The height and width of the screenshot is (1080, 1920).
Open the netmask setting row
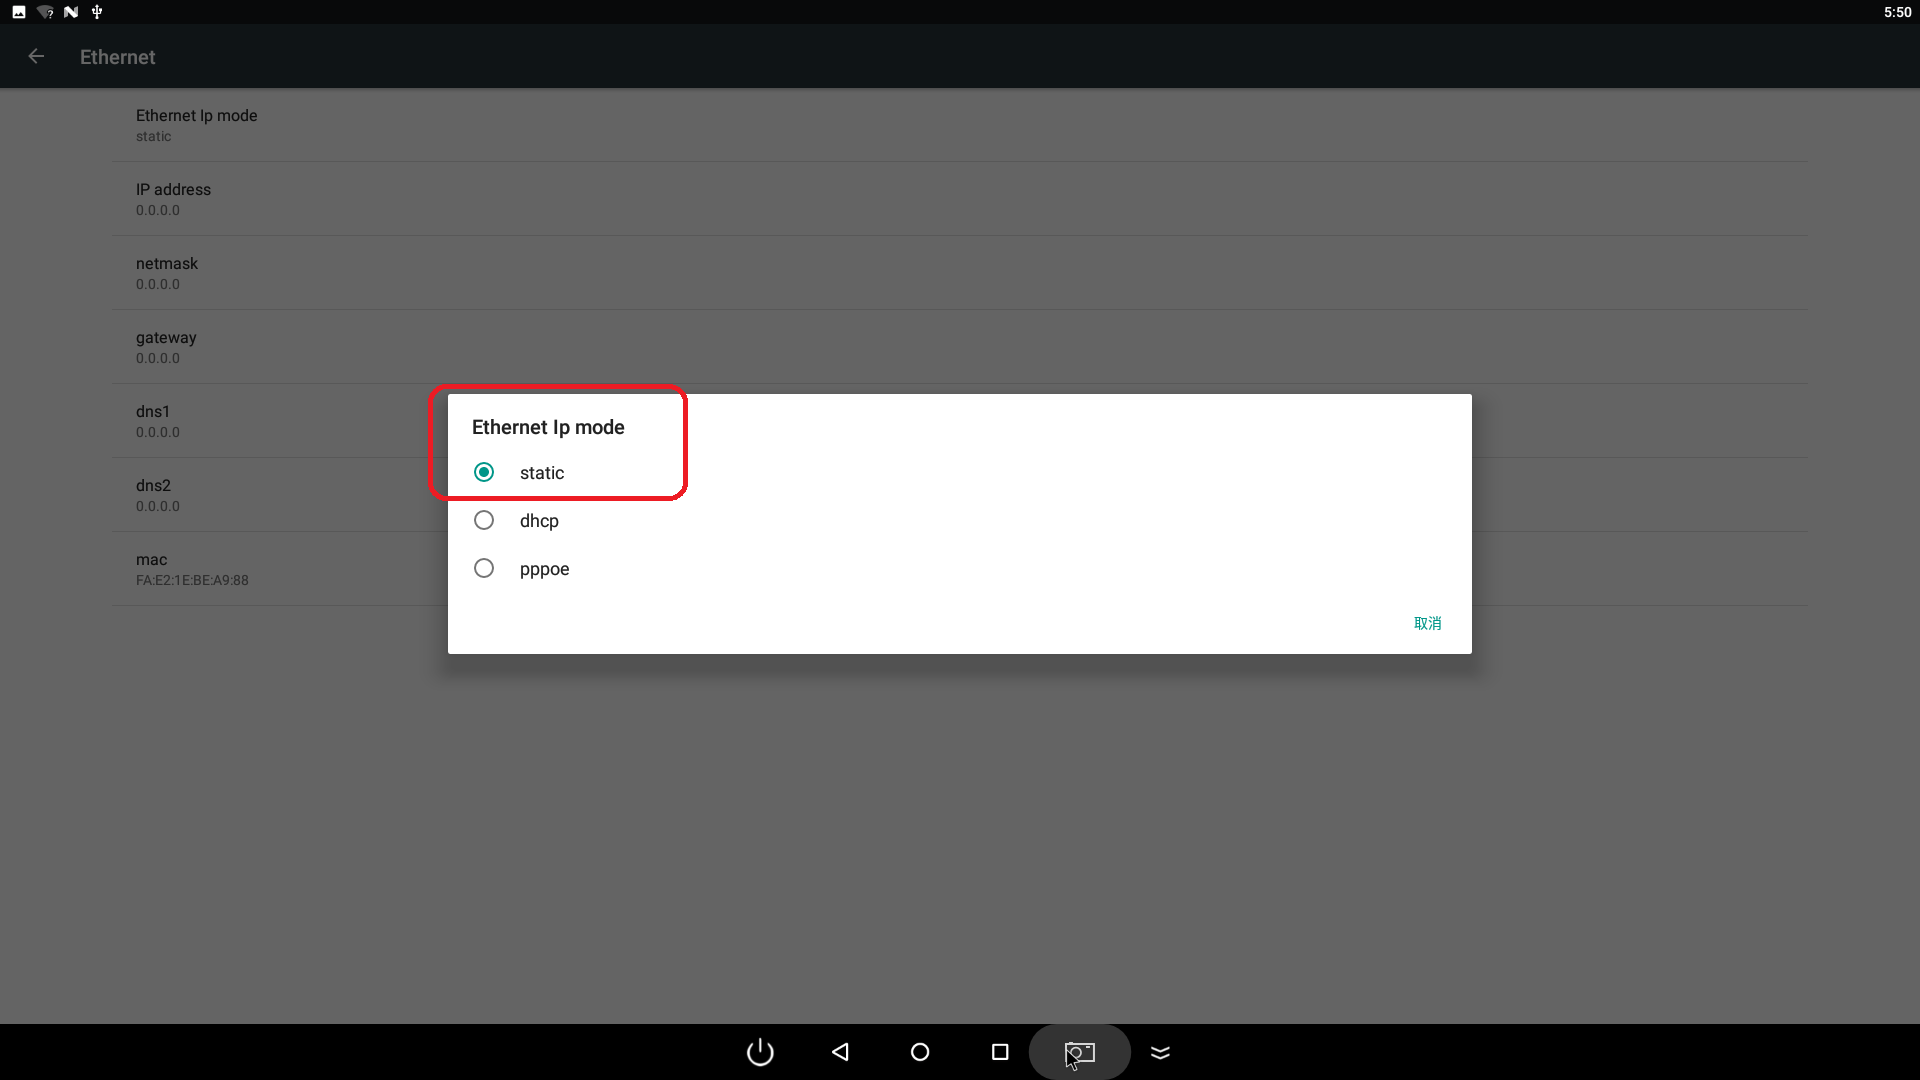coord(167,273)
